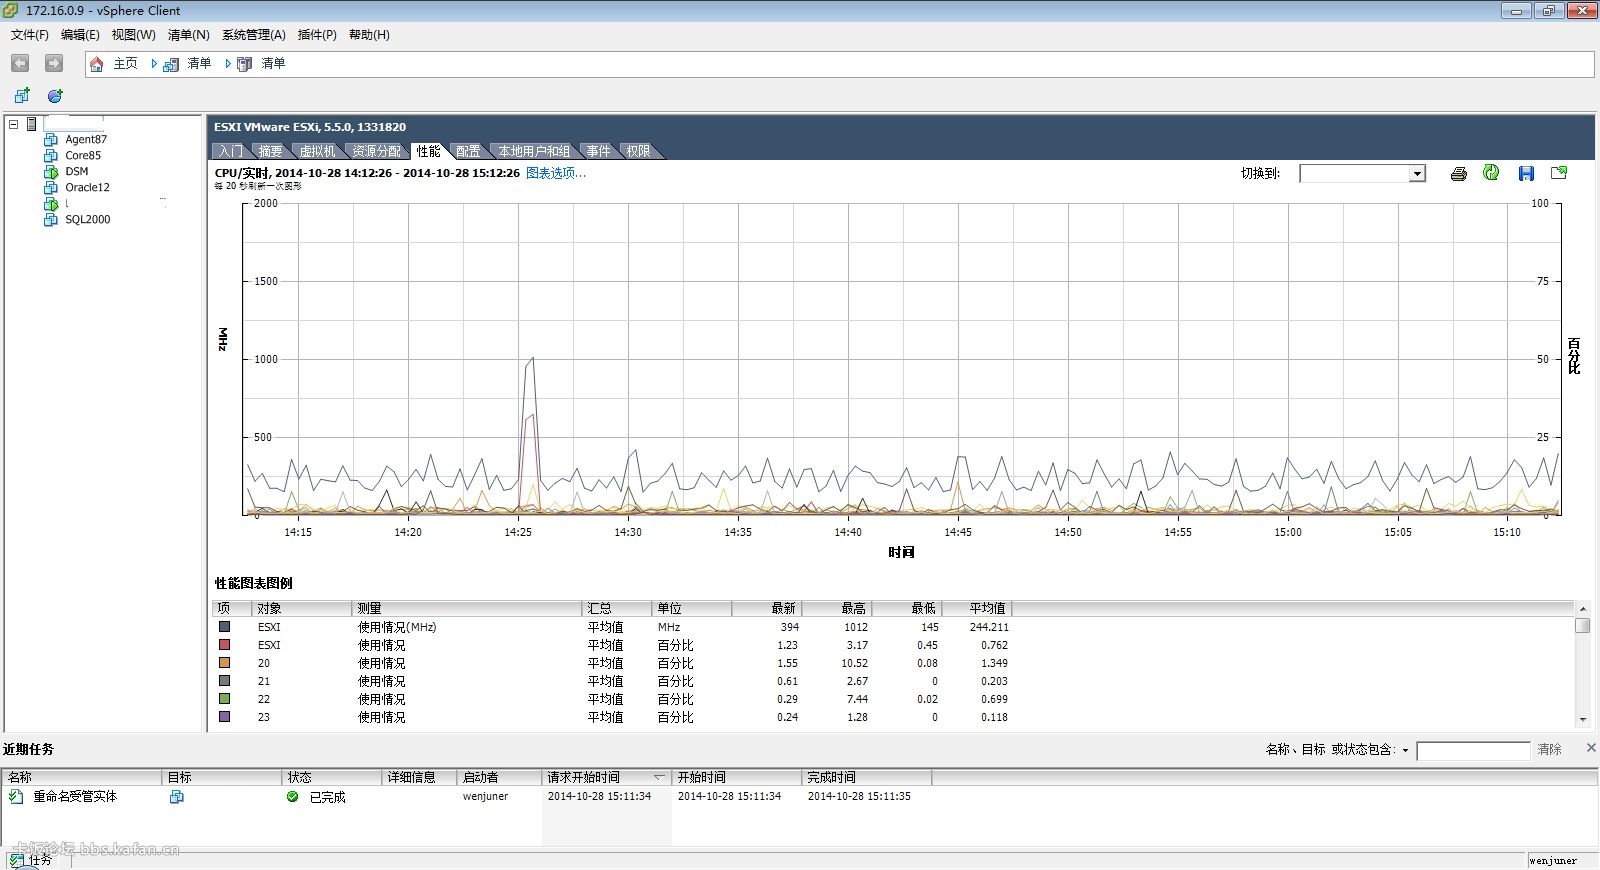The image size is (1600, 870).
Task: Open the 图表选项 link
Action: tap(556, 173)
